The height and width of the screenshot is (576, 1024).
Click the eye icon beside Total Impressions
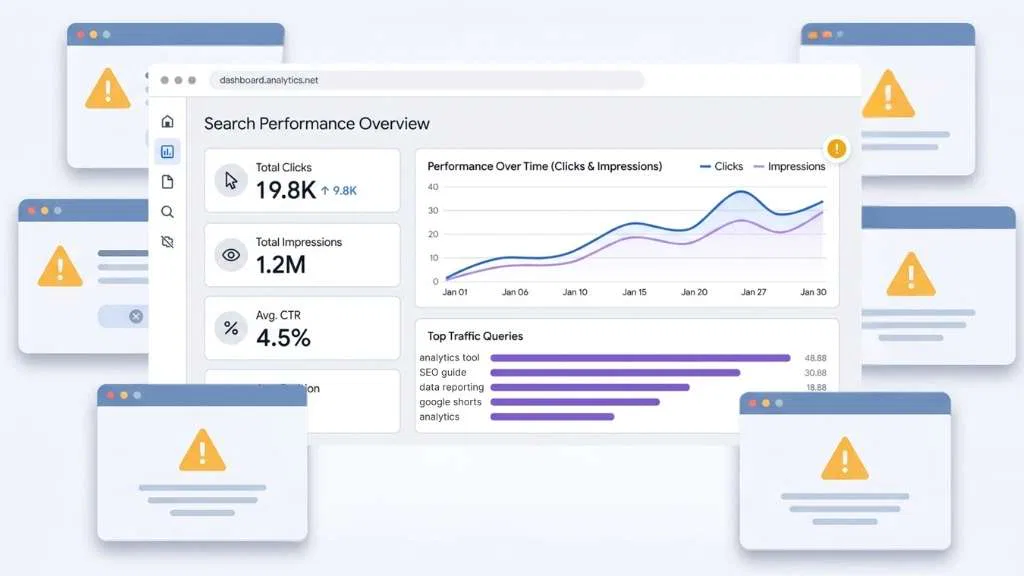pyautogui.click(x=231, y=255)
